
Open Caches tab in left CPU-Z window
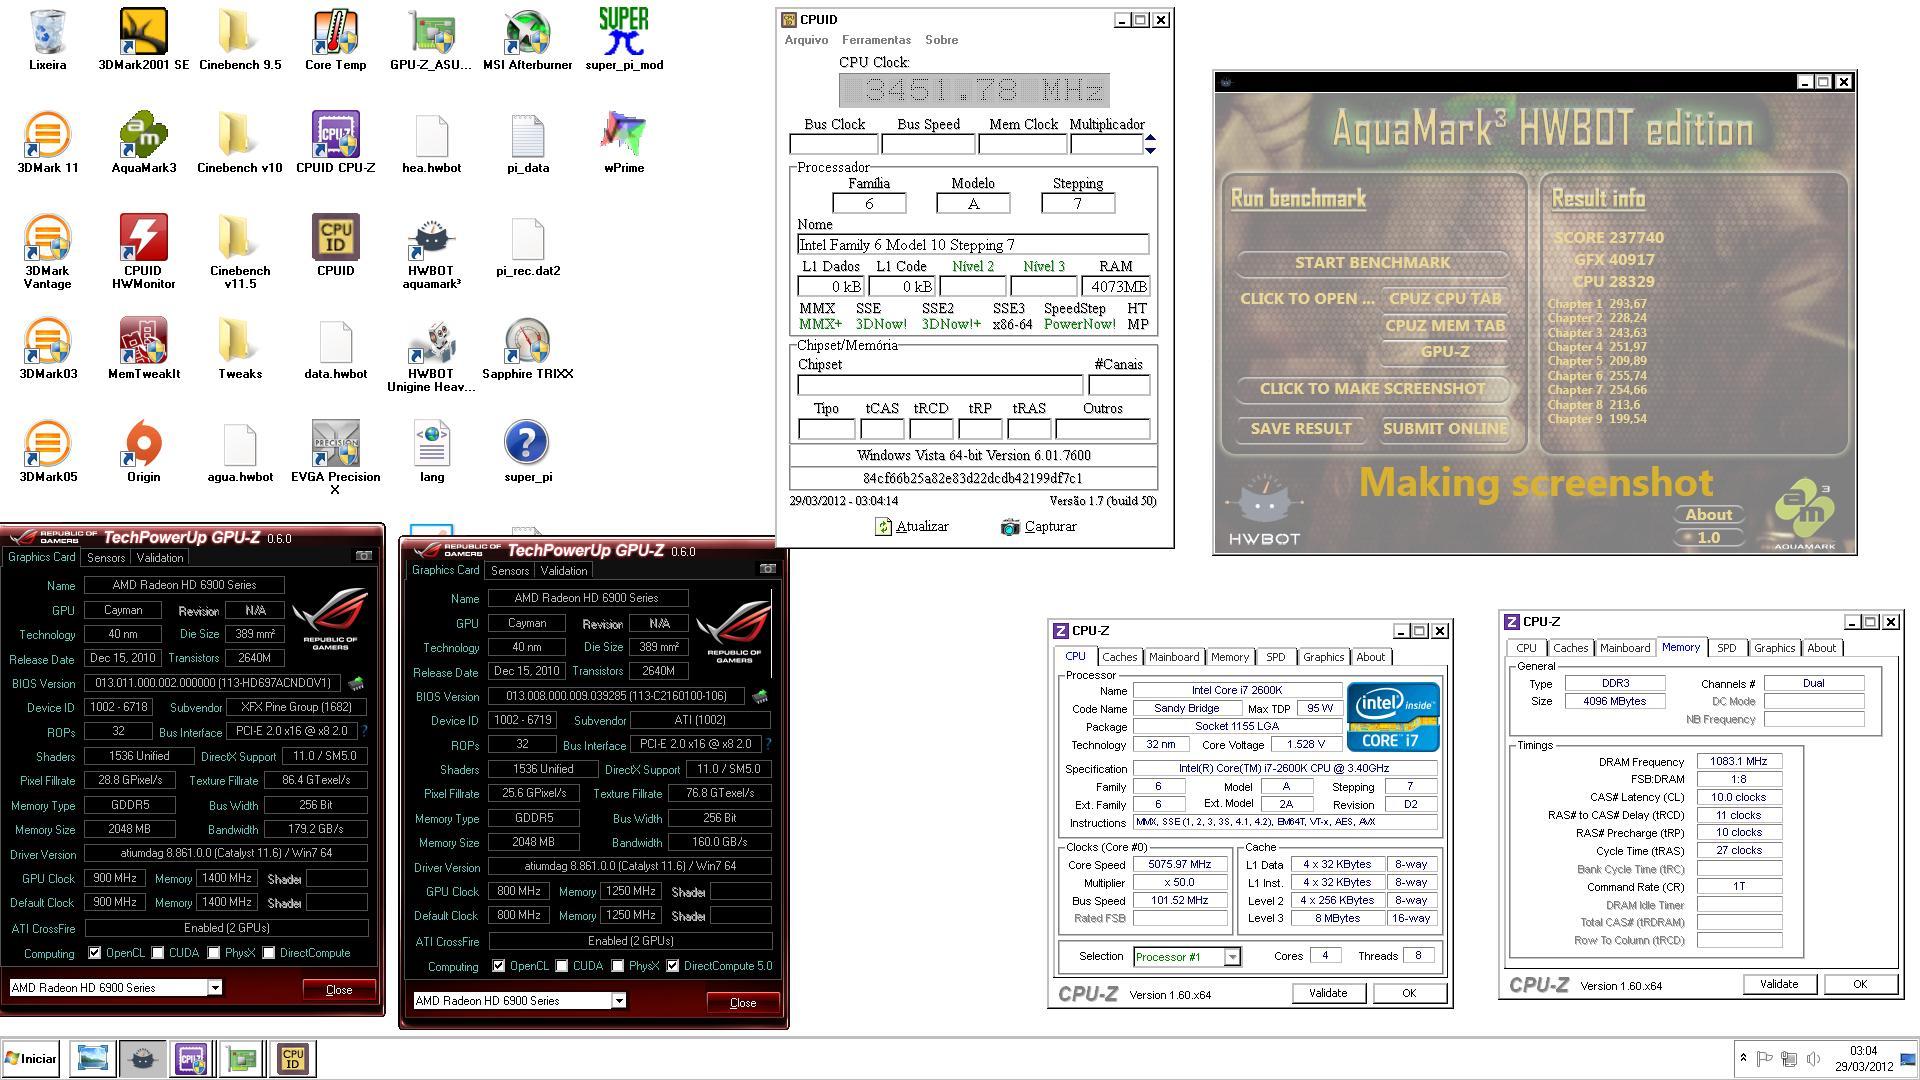[x=1119, y=657]
